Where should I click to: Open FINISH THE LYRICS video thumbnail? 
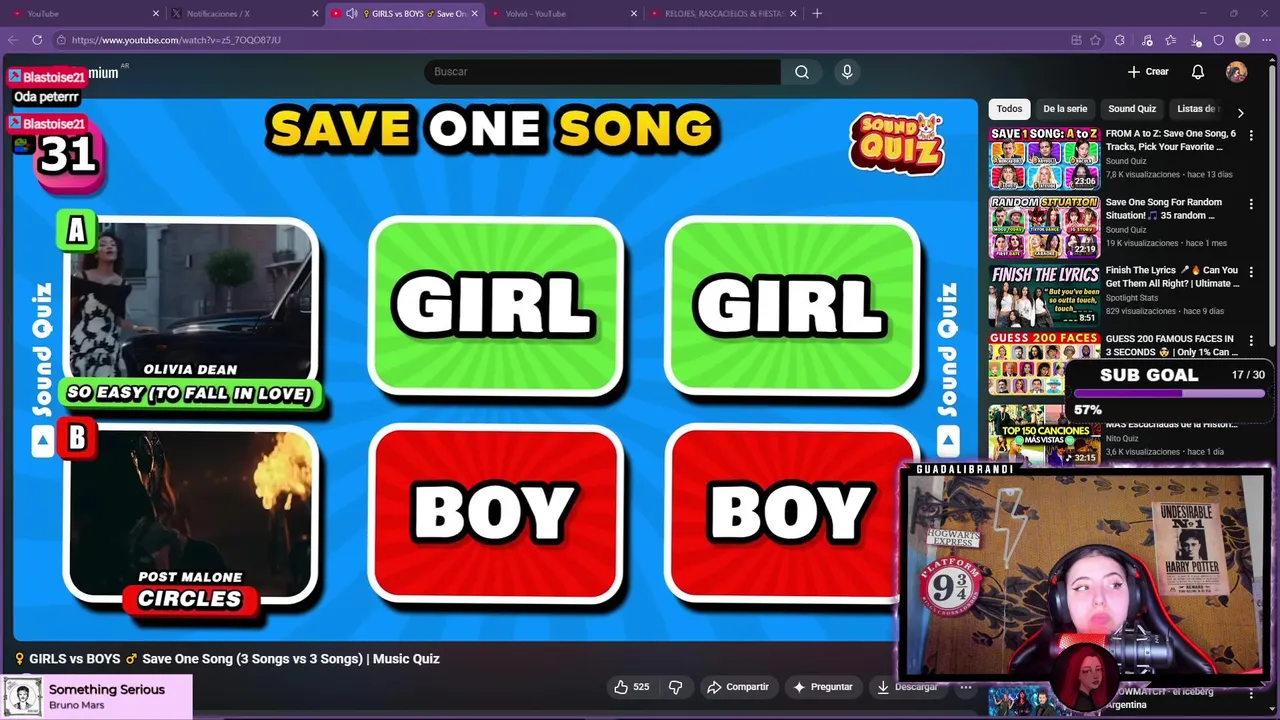click(1044, 295)
